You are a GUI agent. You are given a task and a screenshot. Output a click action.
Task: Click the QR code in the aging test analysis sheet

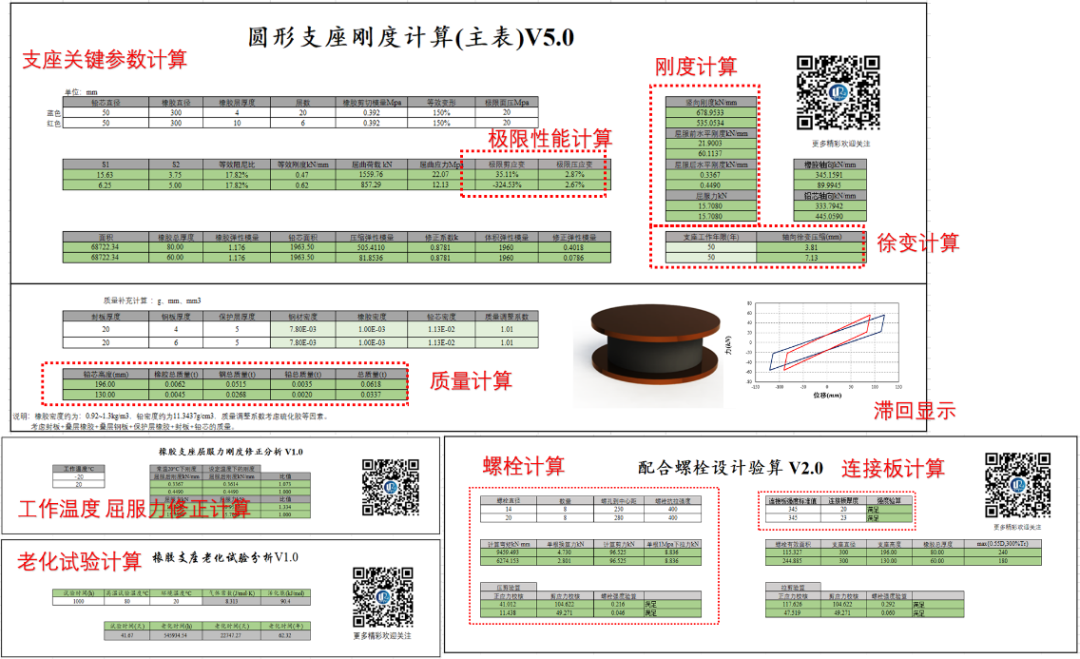382,596
